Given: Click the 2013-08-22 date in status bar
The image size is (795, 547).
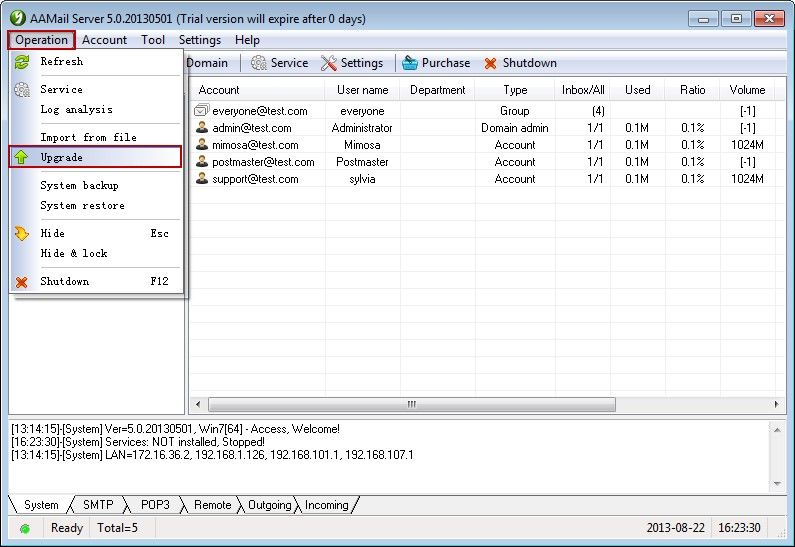Looking at the screenshot, I should point(675,528).
